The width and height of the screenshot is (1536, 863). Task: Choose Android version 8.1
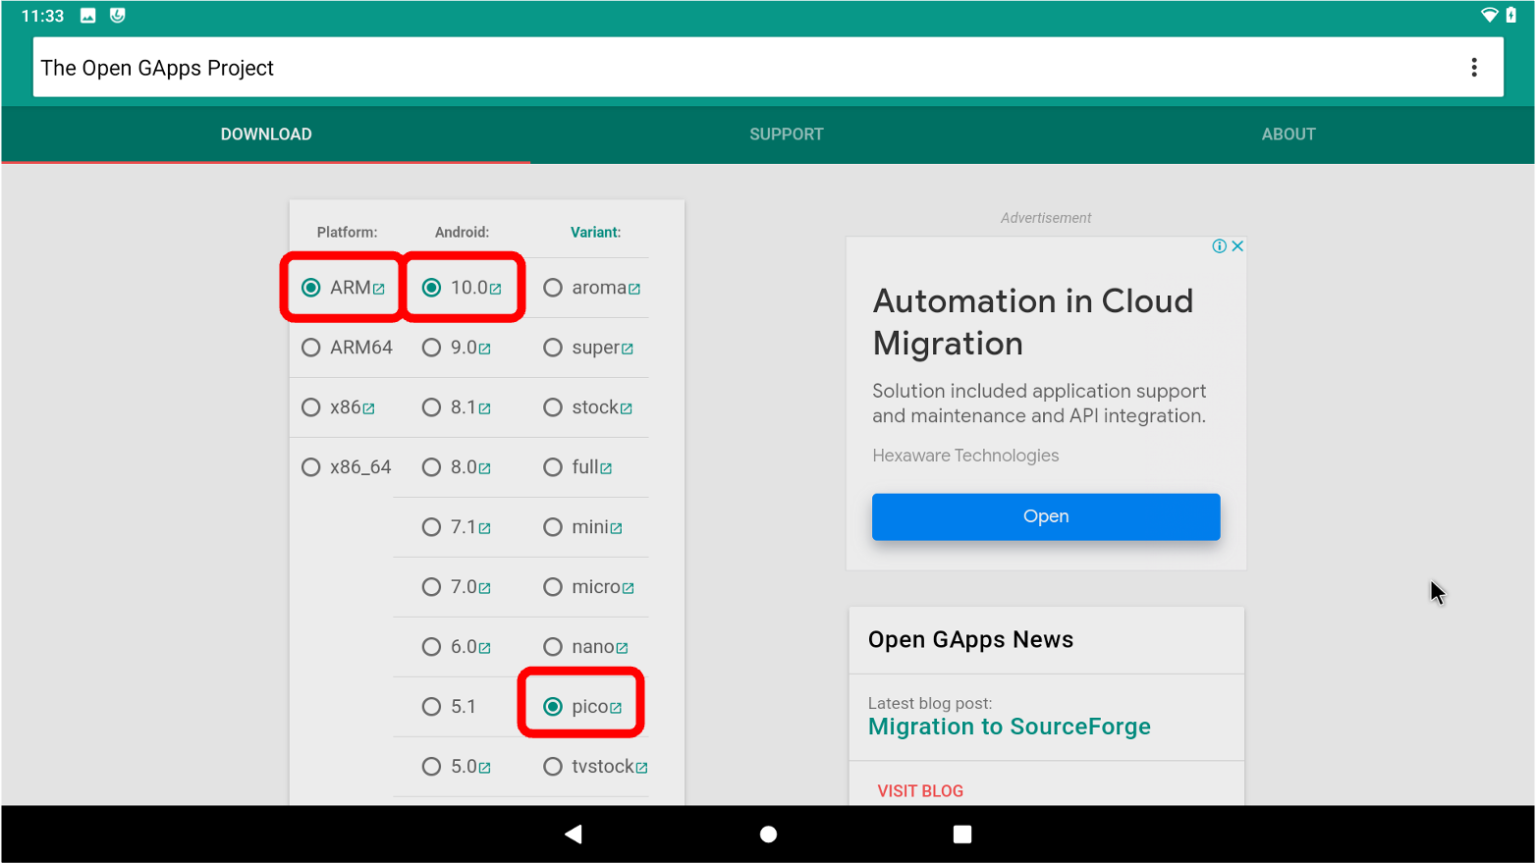pos(432,407)
